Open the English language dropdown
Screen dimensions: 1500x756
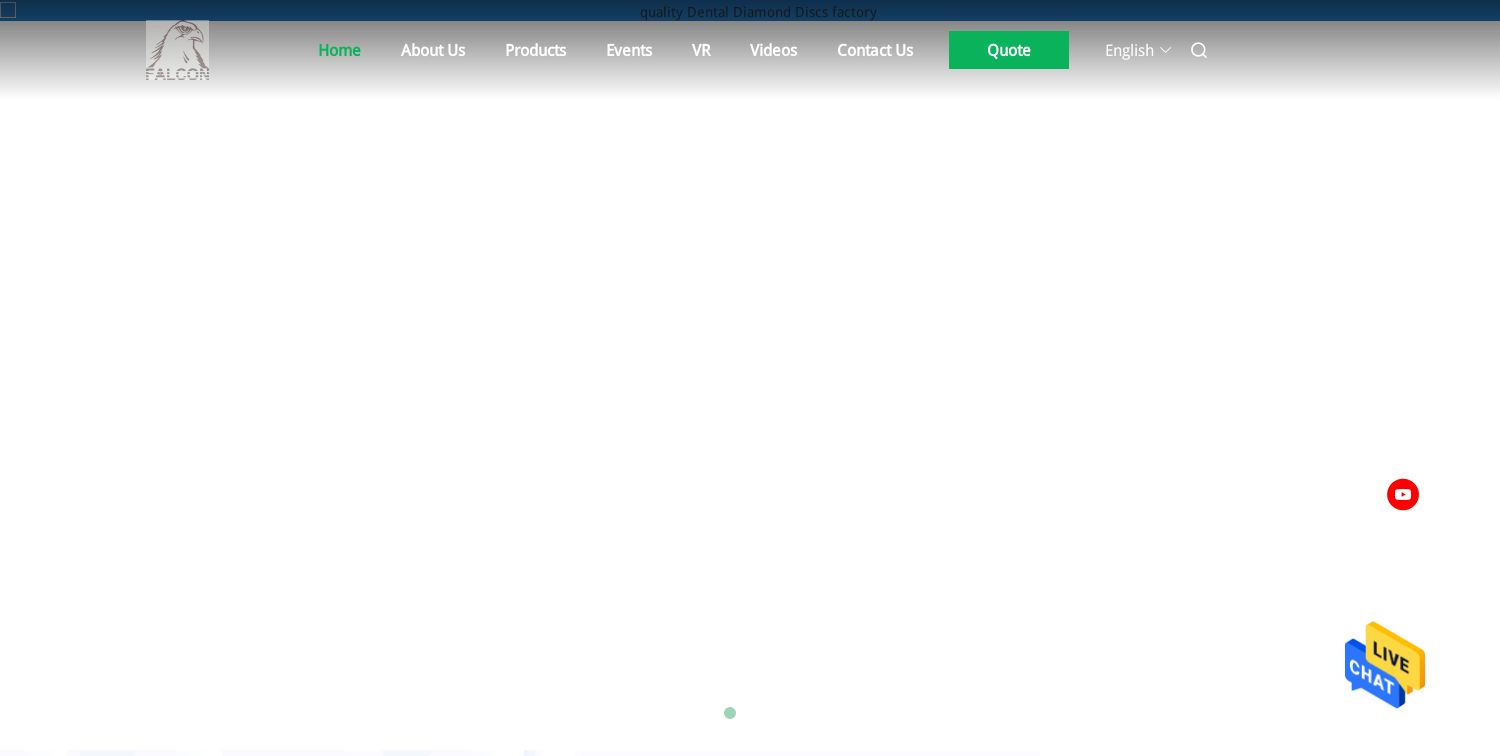click(x=1129, y=50)
